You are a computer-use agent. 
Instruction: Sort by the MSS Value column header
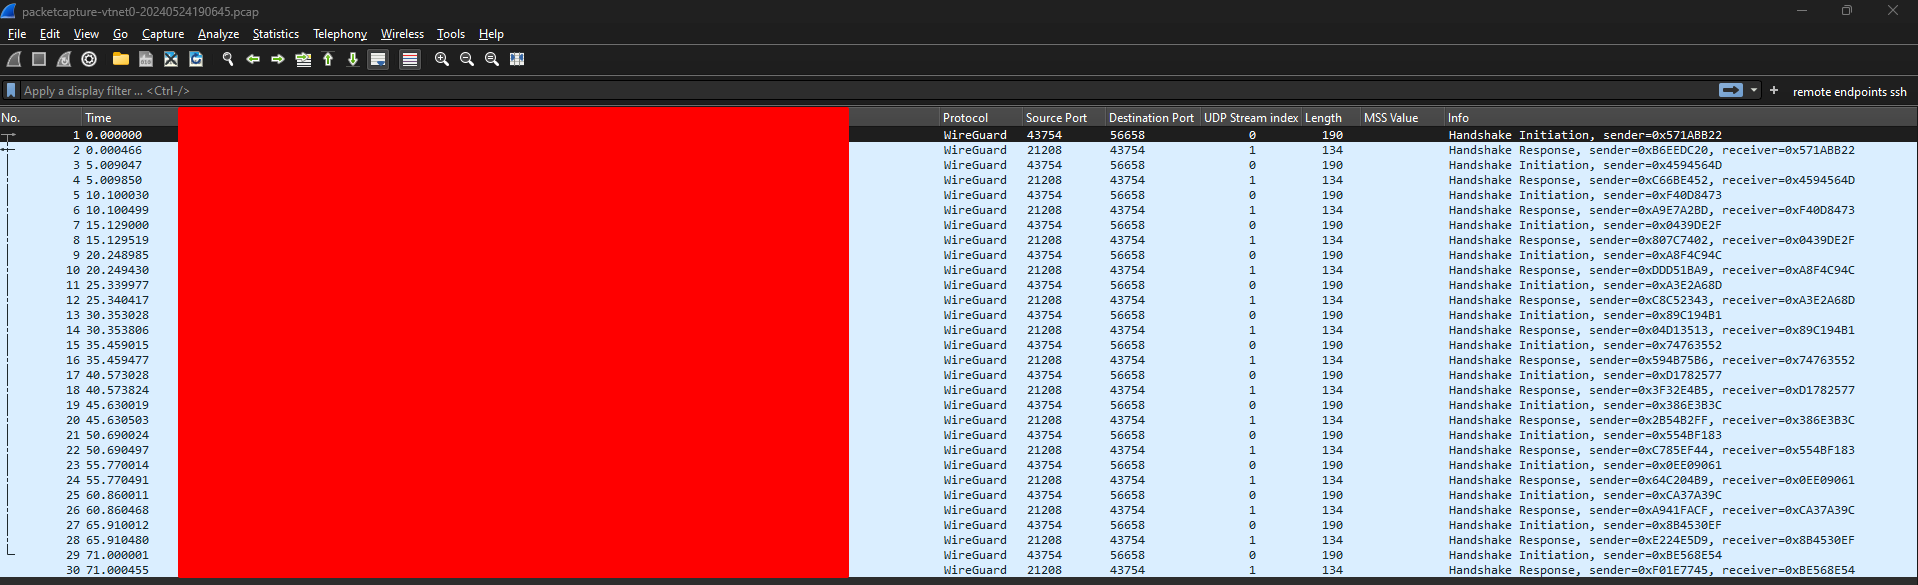click(1402, 117)
